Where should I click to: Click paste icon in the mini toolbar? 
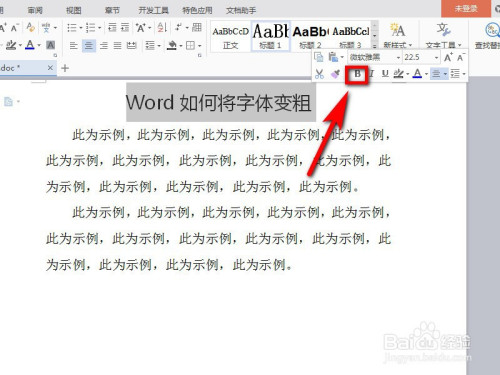(x=333, y=57)
